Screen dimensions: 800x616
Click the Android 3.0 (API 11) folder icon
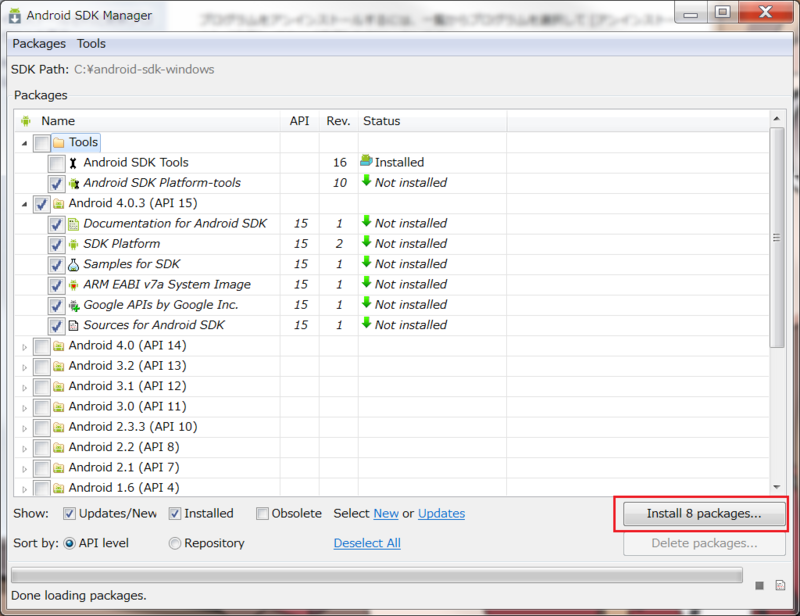coord(59,407)
